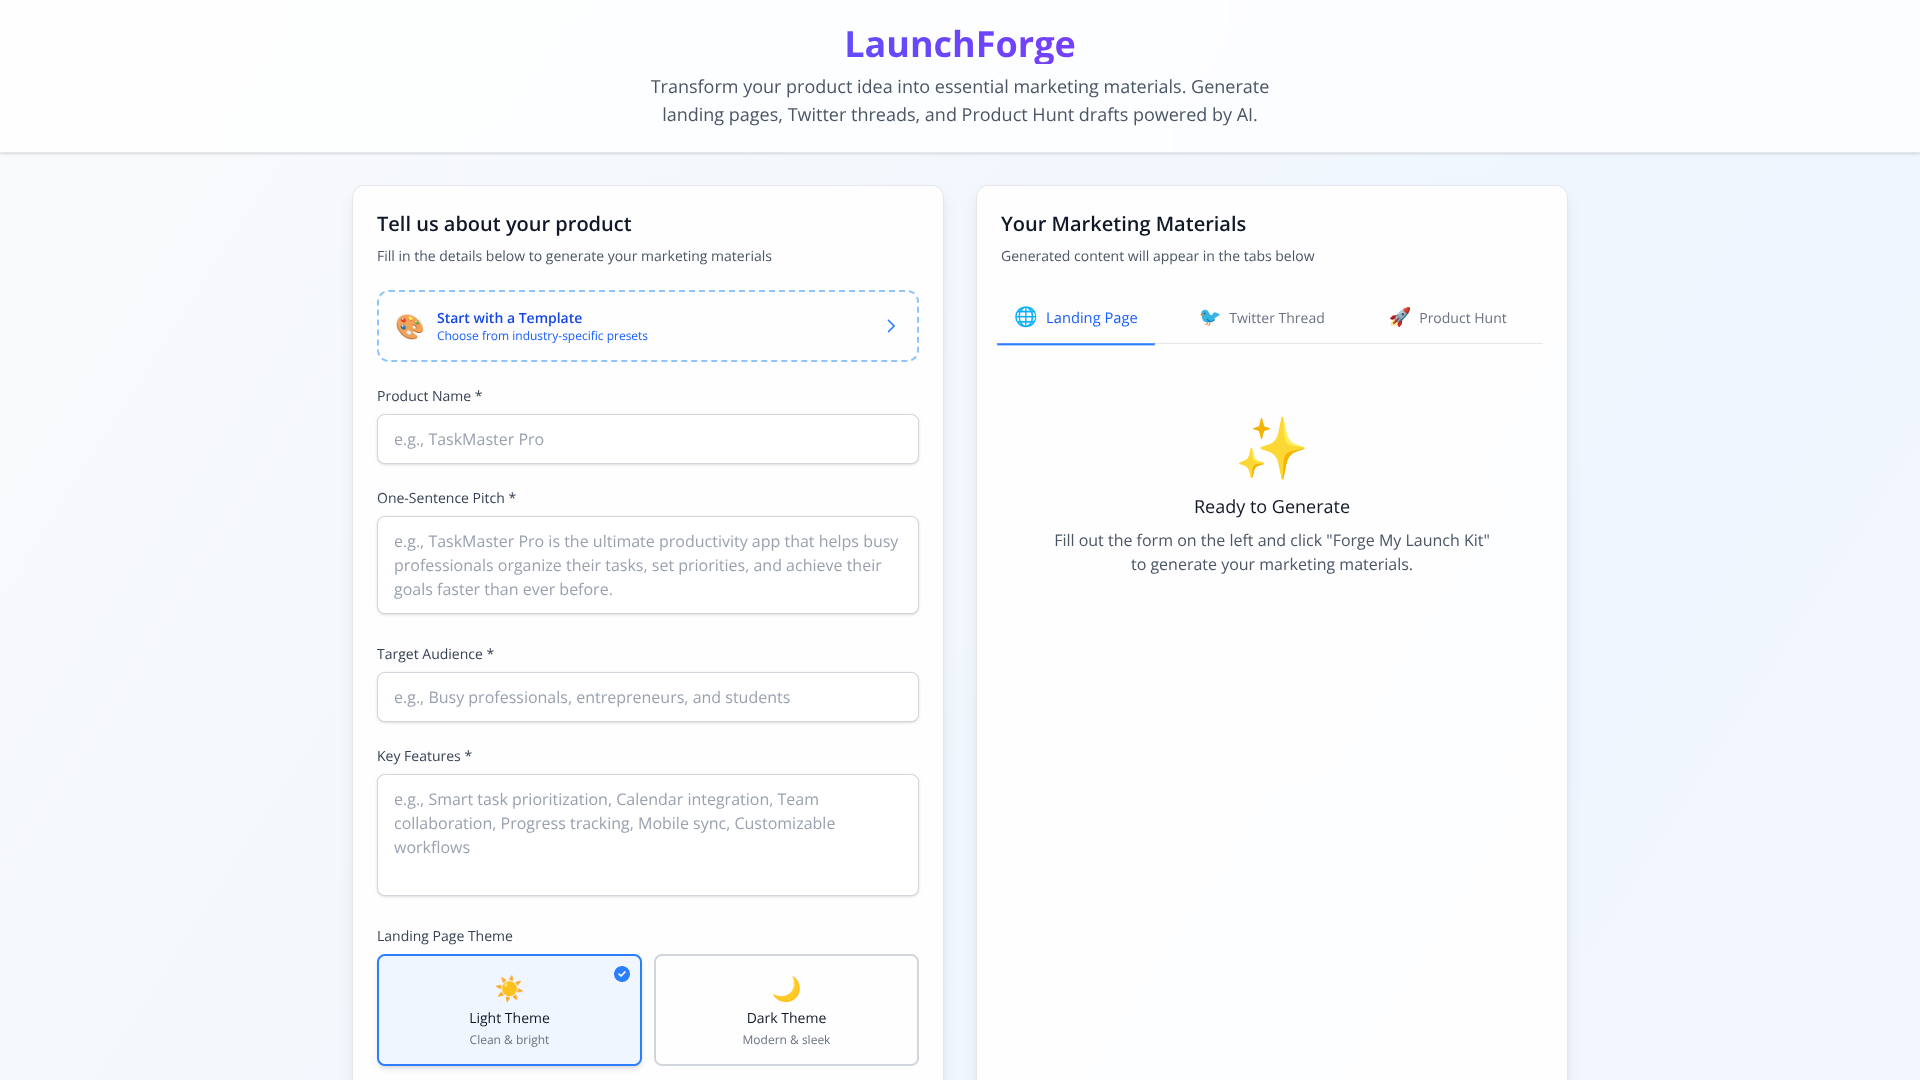
Task: Click the palette icon on the template banner
Action: coord(410,326)
